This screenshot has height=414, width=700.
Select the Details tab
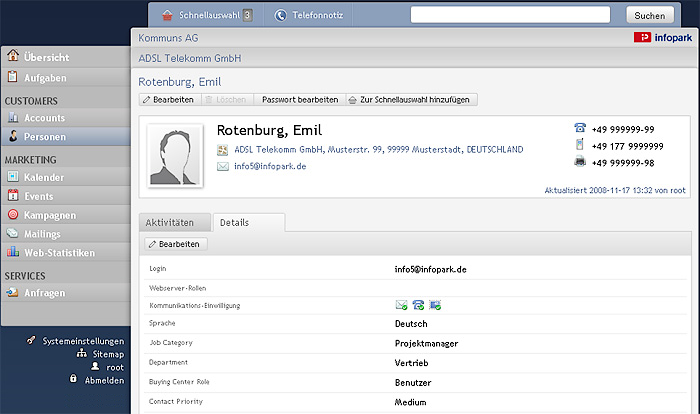pyautogui.click(x=249, y=222)
